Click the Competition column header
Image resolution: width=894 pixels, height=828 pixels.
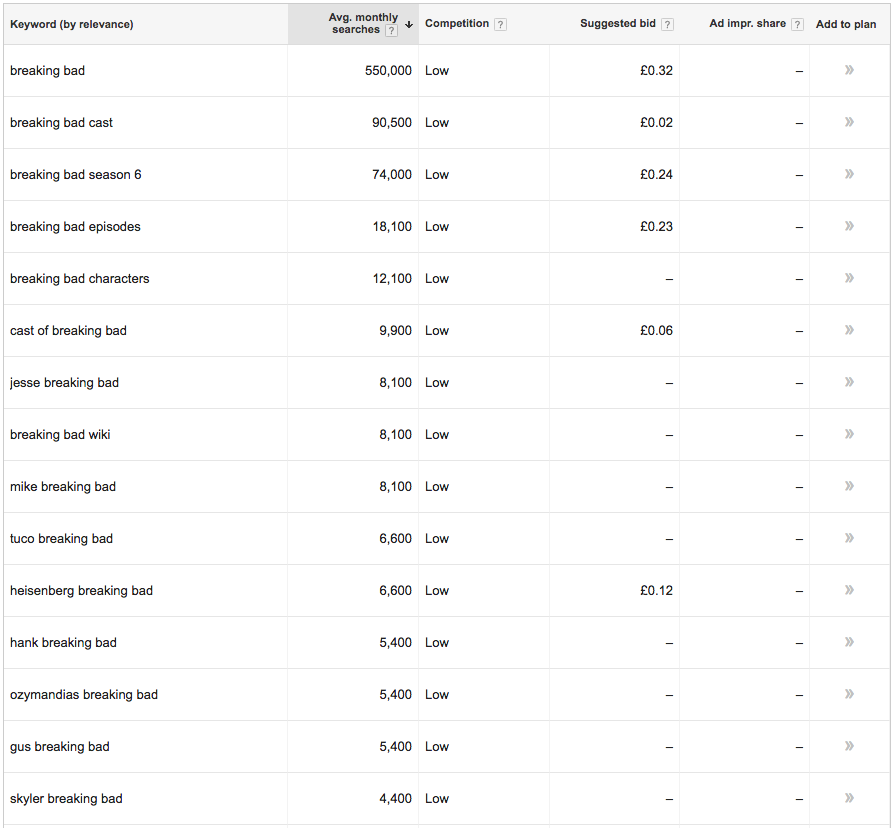point(457,24)
